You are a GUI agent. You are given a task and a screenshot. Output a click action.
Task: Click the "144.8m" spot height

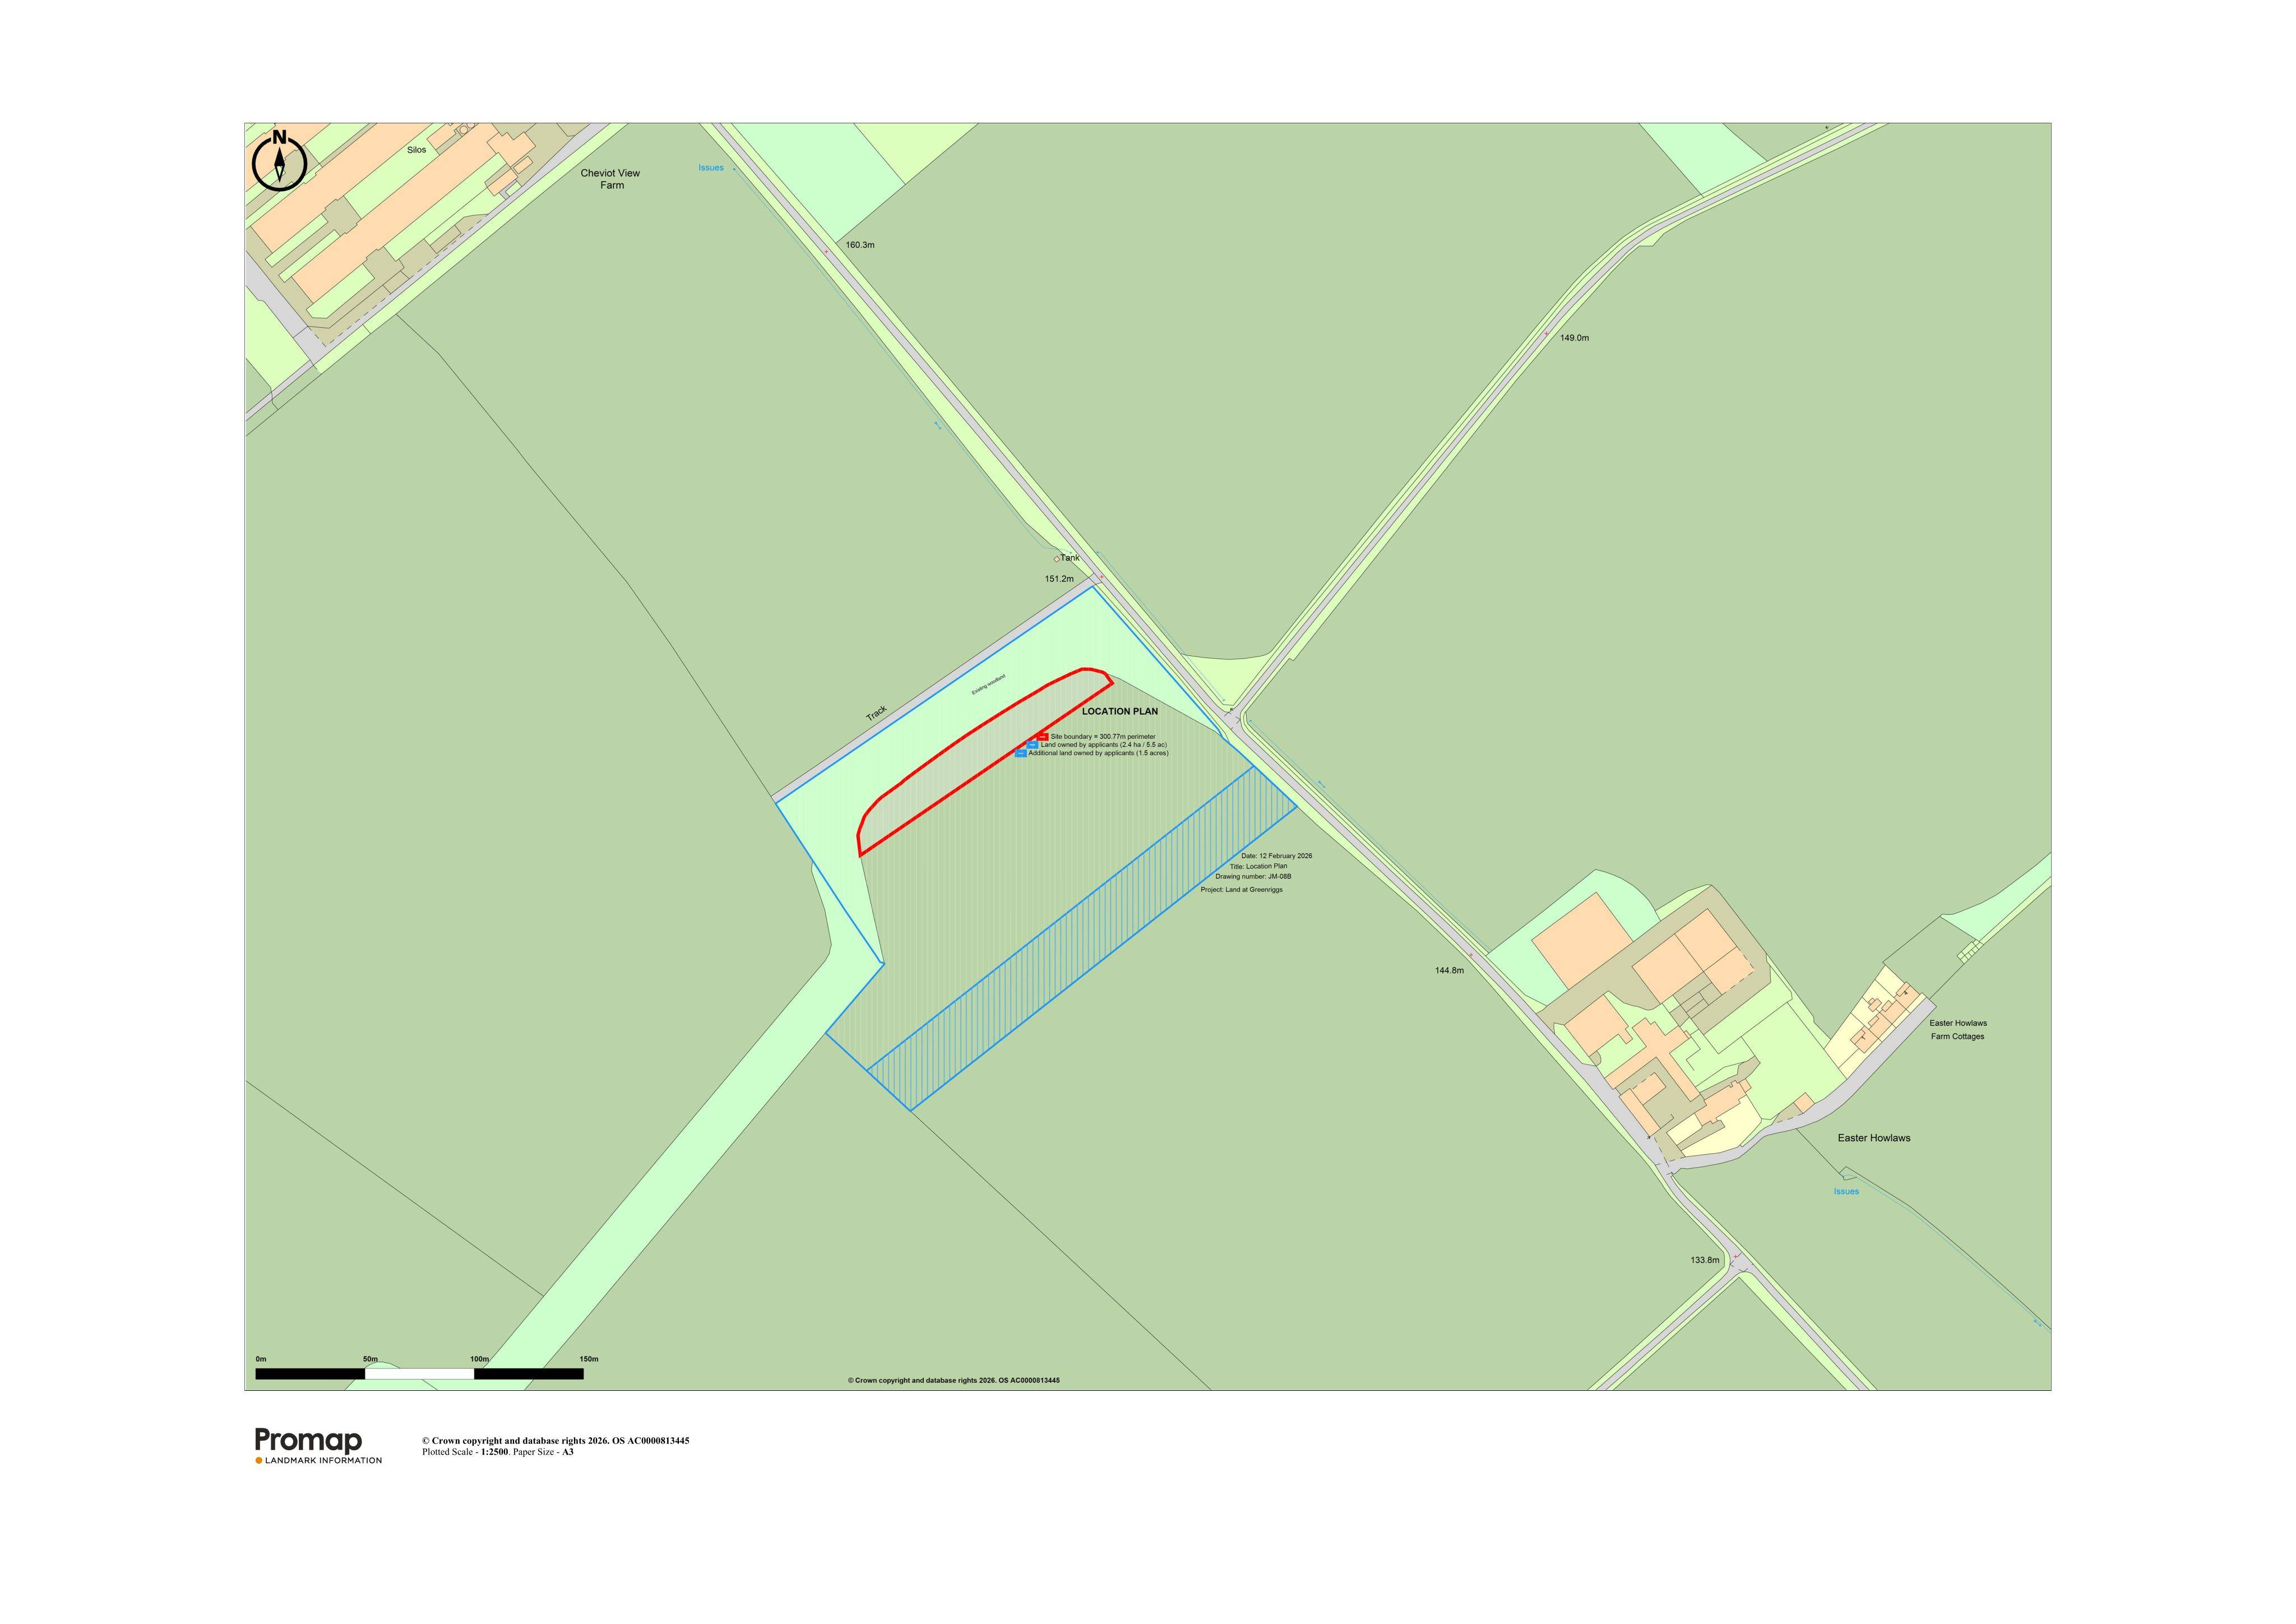click(1449, 971)
